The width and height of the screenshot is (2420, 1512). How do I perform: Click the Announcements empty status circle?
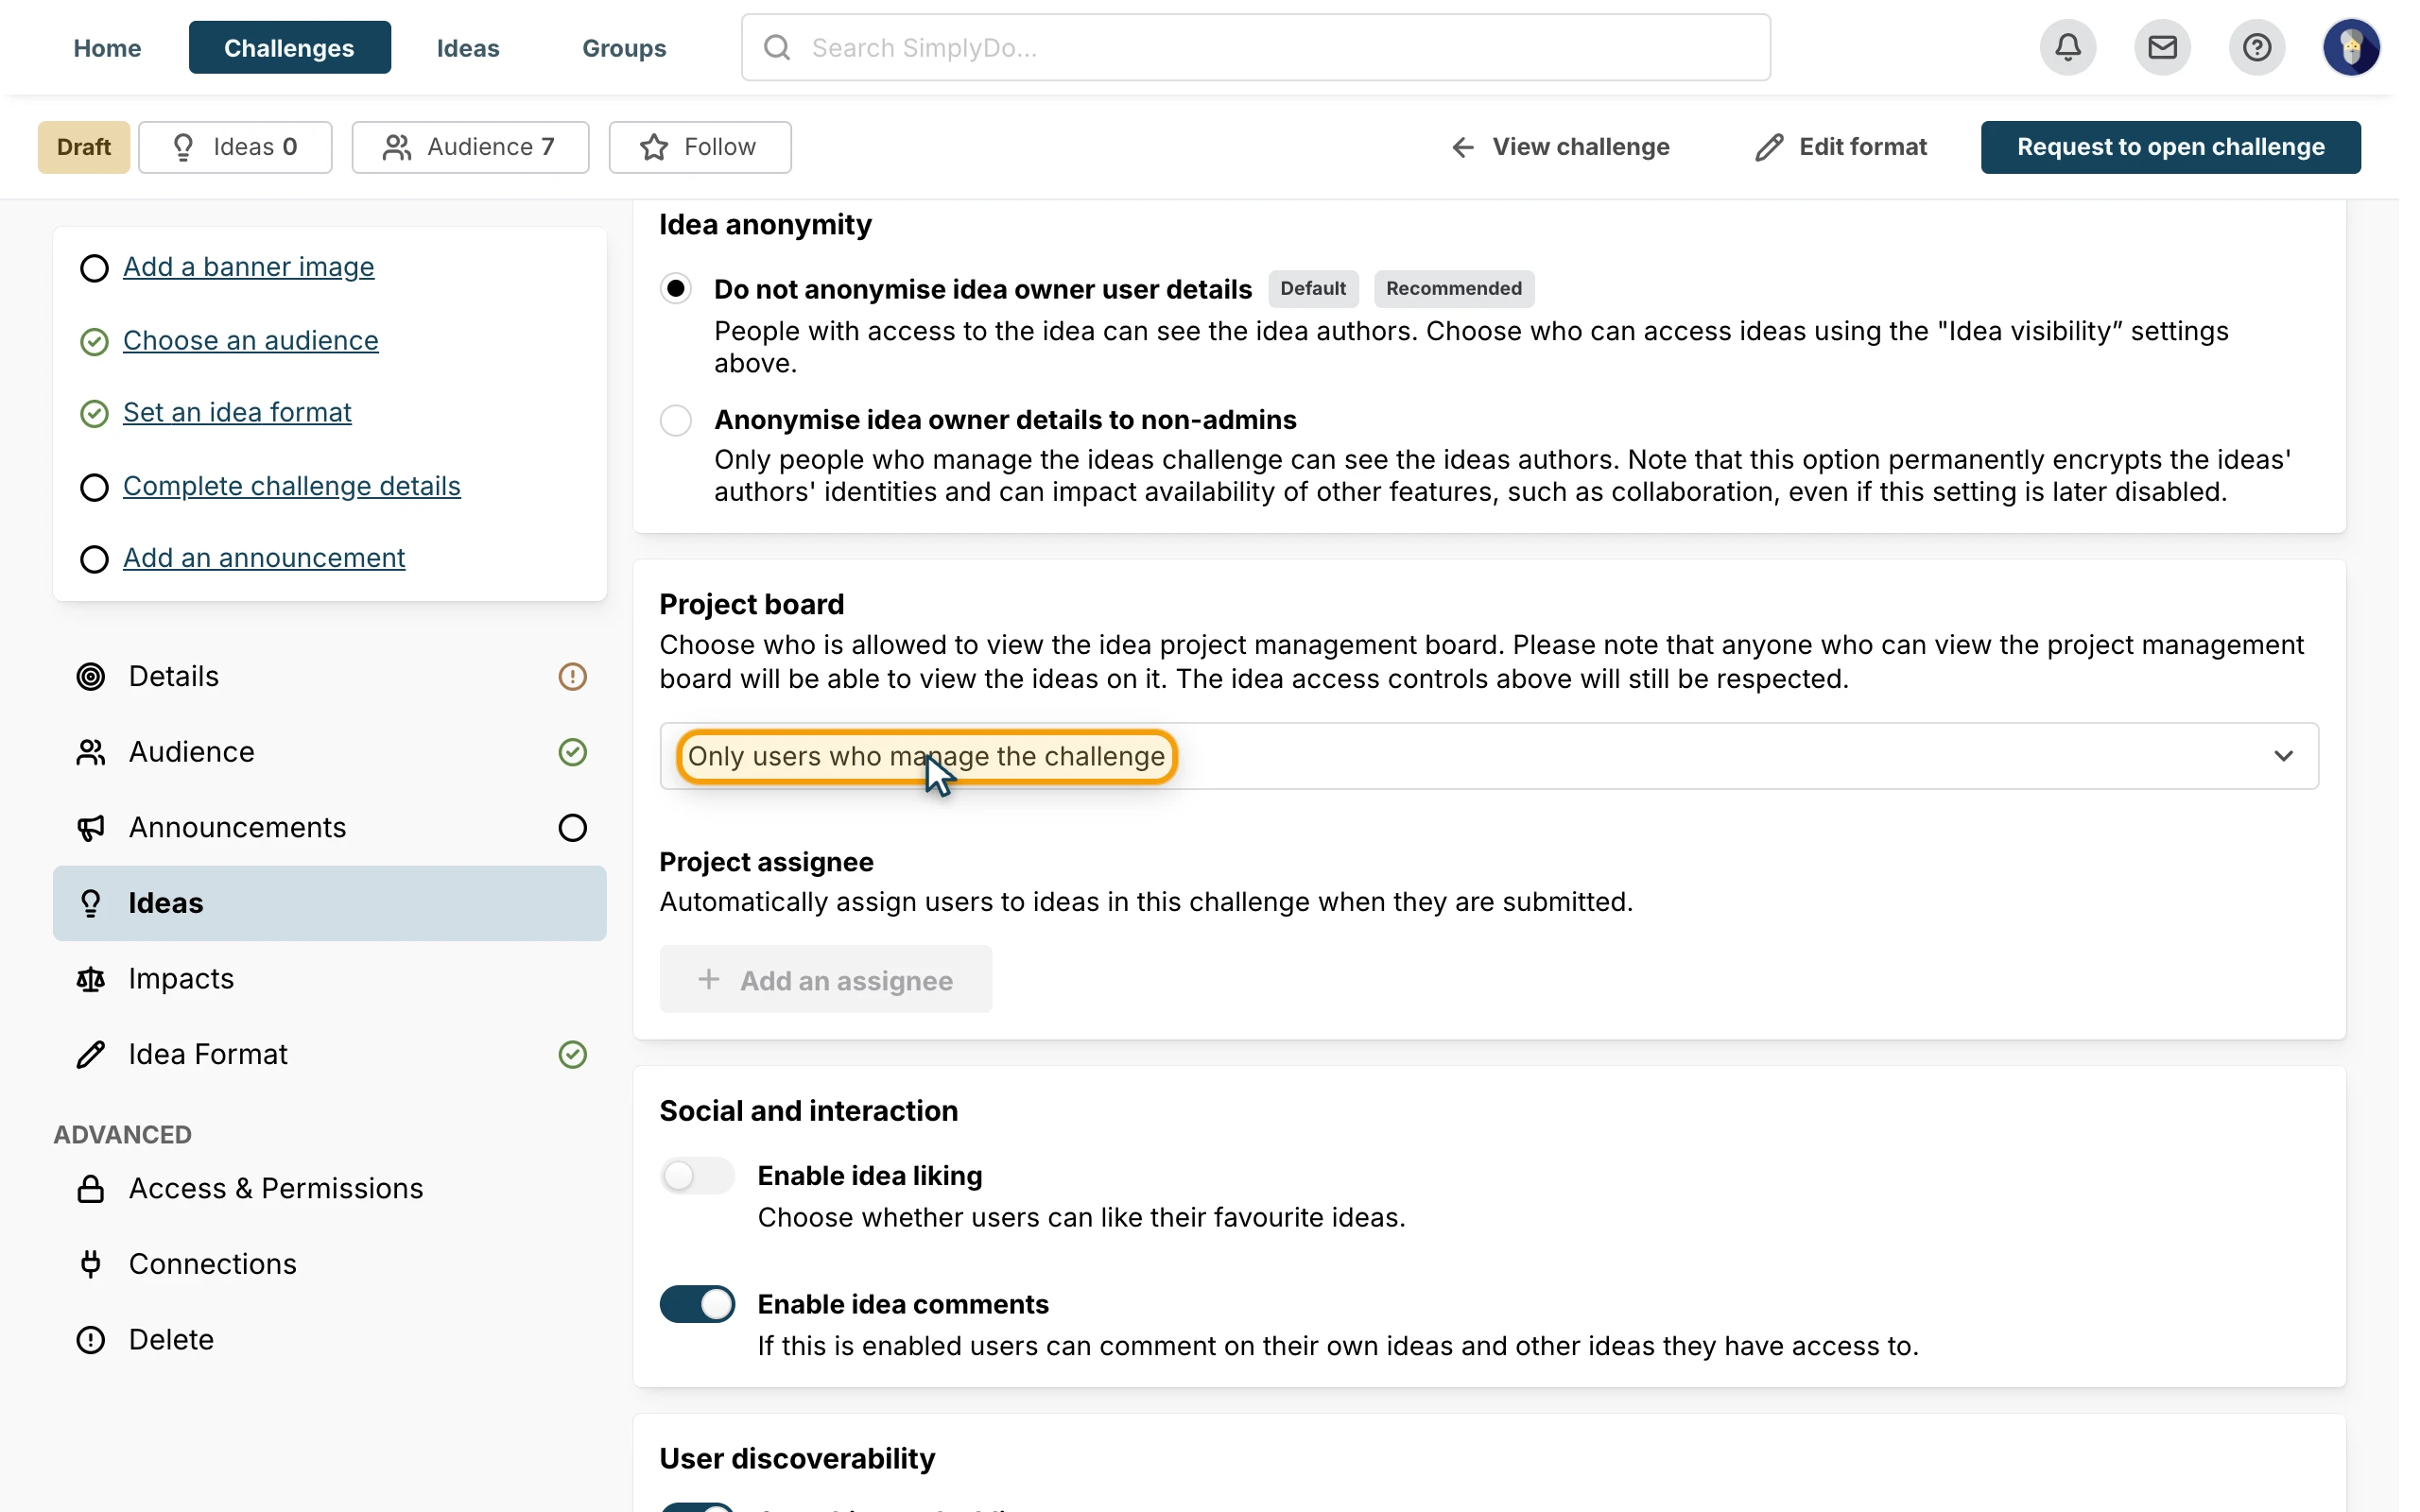(572, 828)
